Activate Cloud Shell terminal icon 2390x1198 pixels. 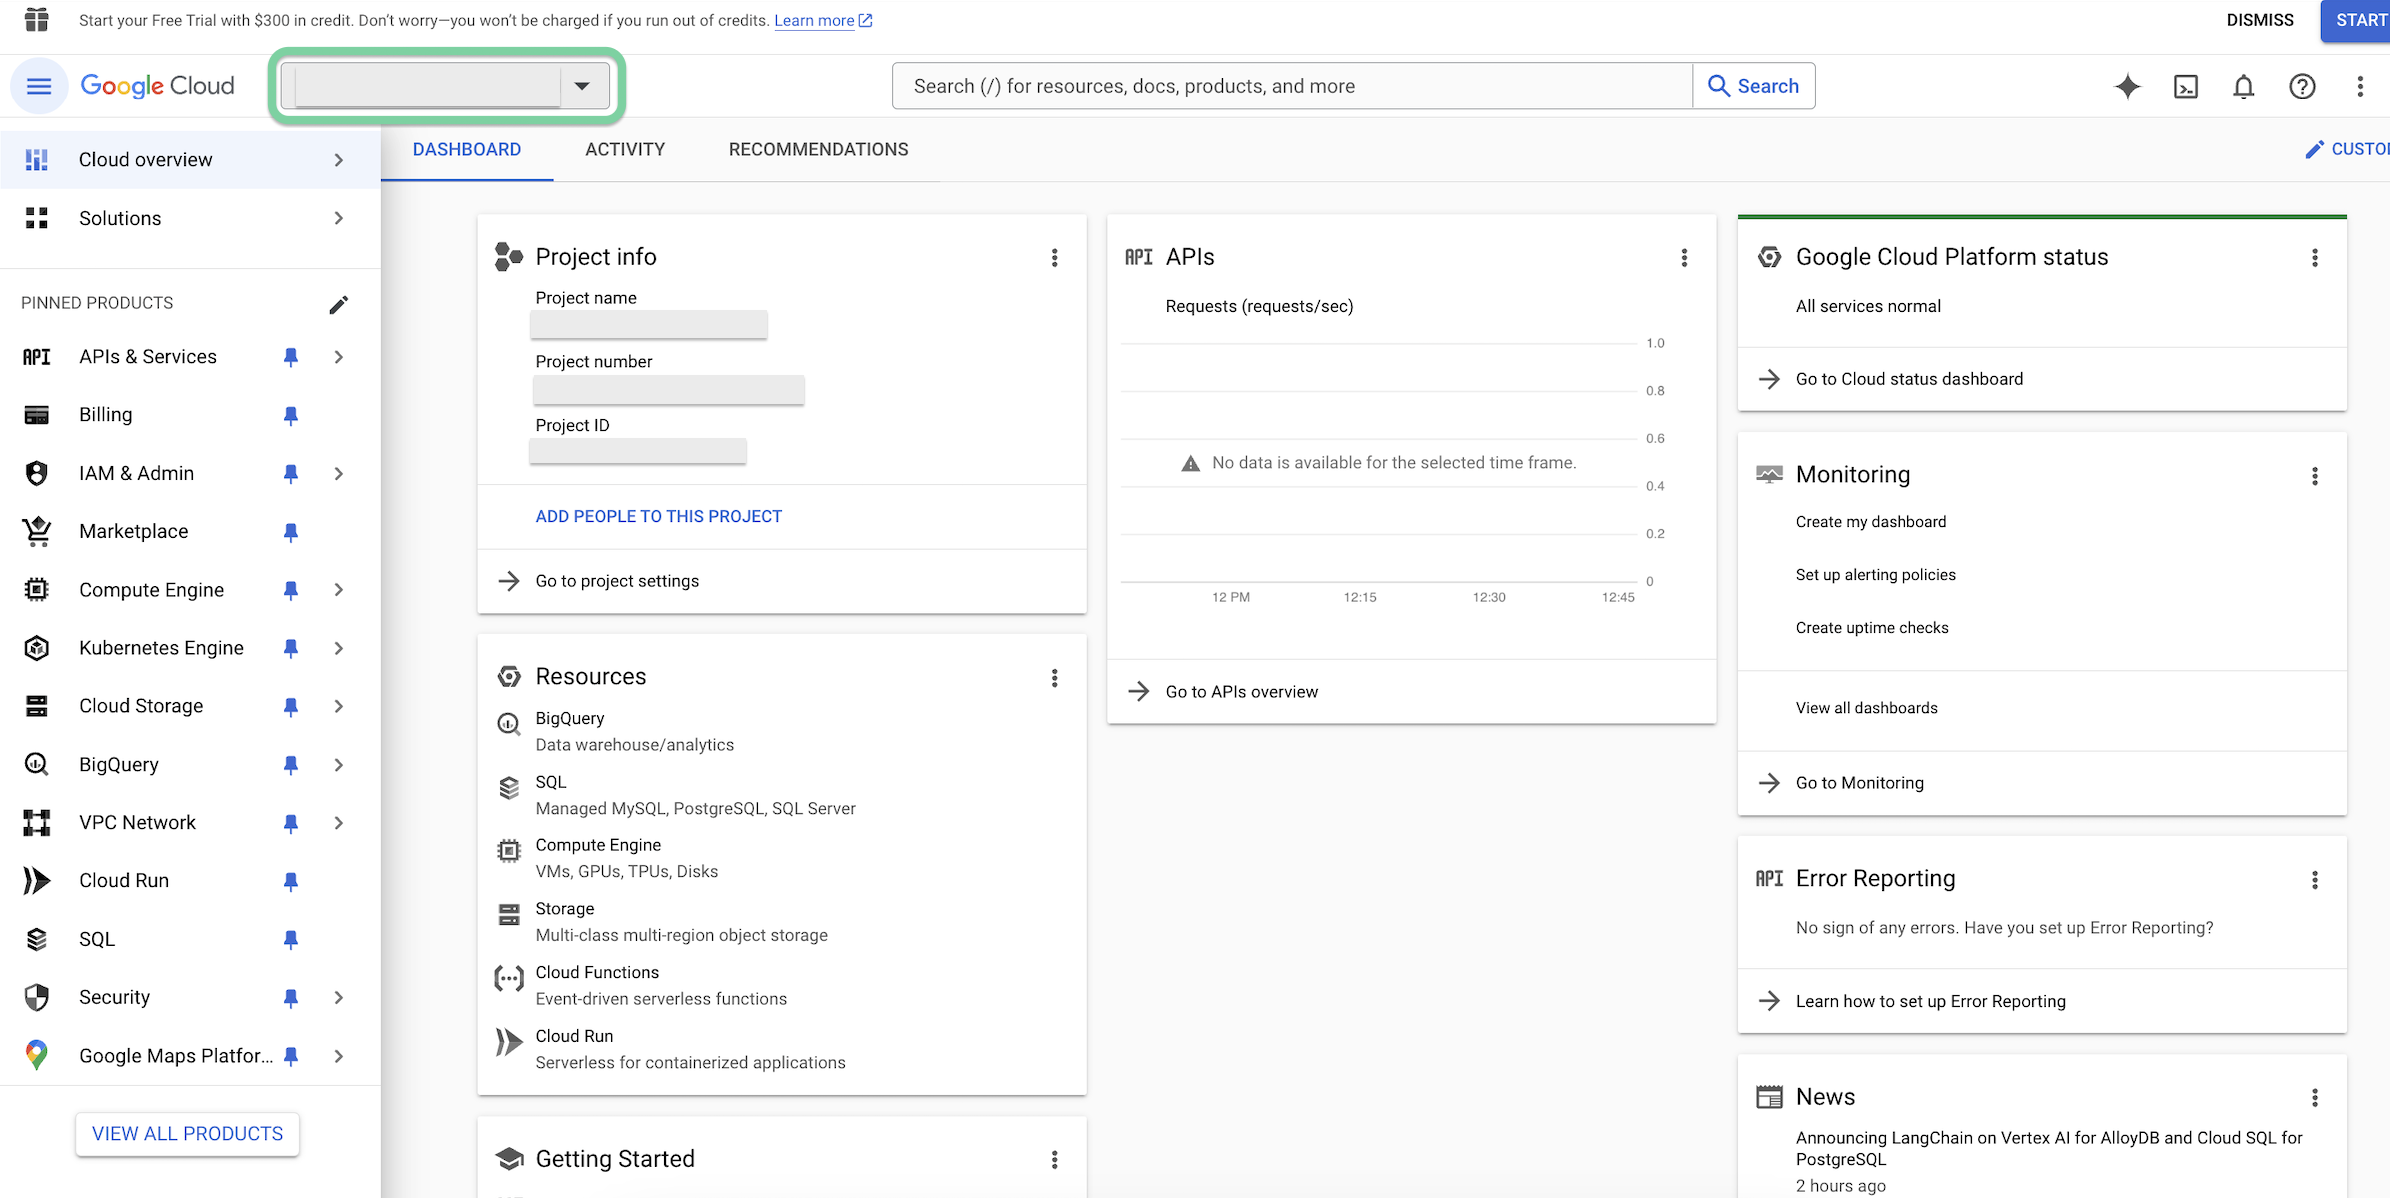point(2186,86)
